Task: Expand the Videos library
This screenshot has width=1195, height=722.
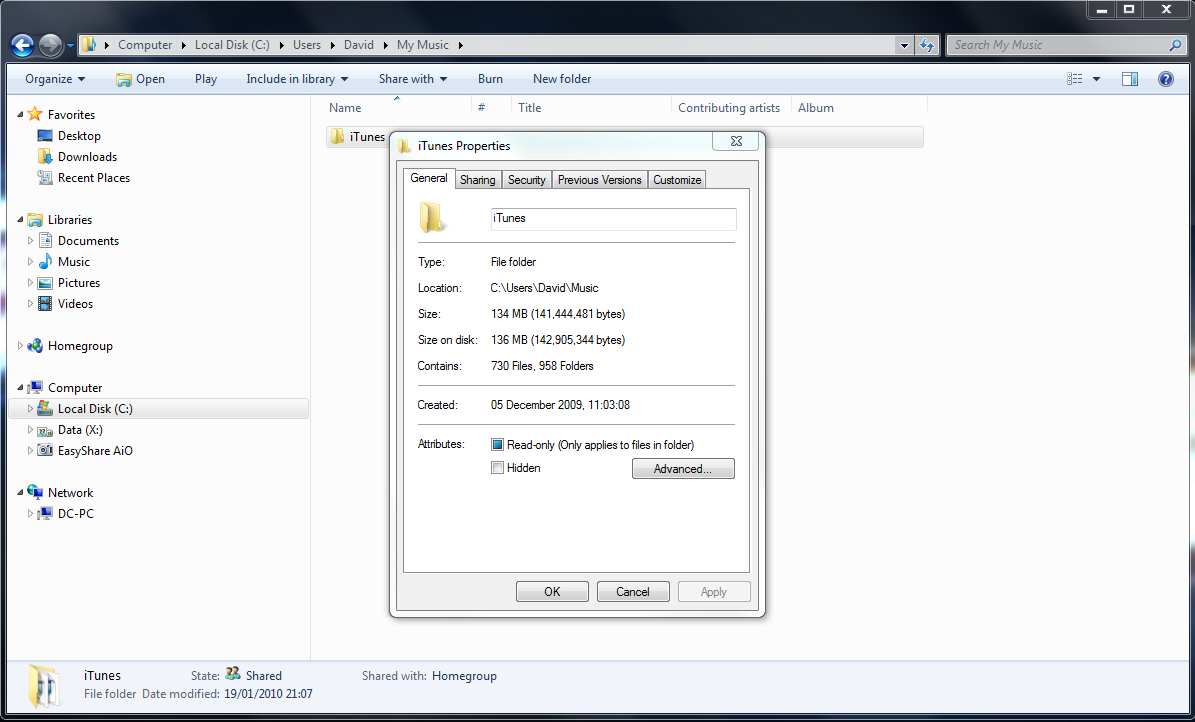Action: click(x=30, y=303)
